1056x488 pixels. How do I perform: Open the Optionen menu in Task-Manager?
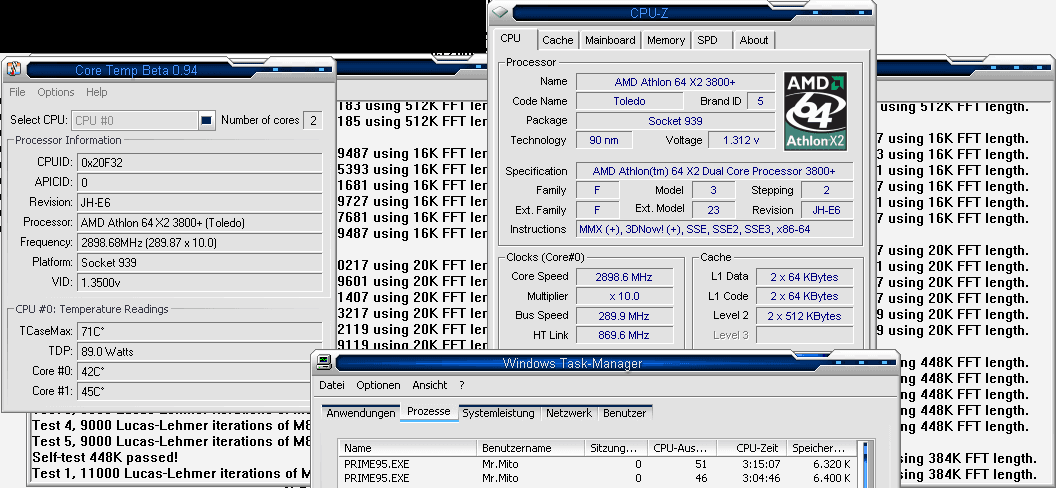(378, 386)
